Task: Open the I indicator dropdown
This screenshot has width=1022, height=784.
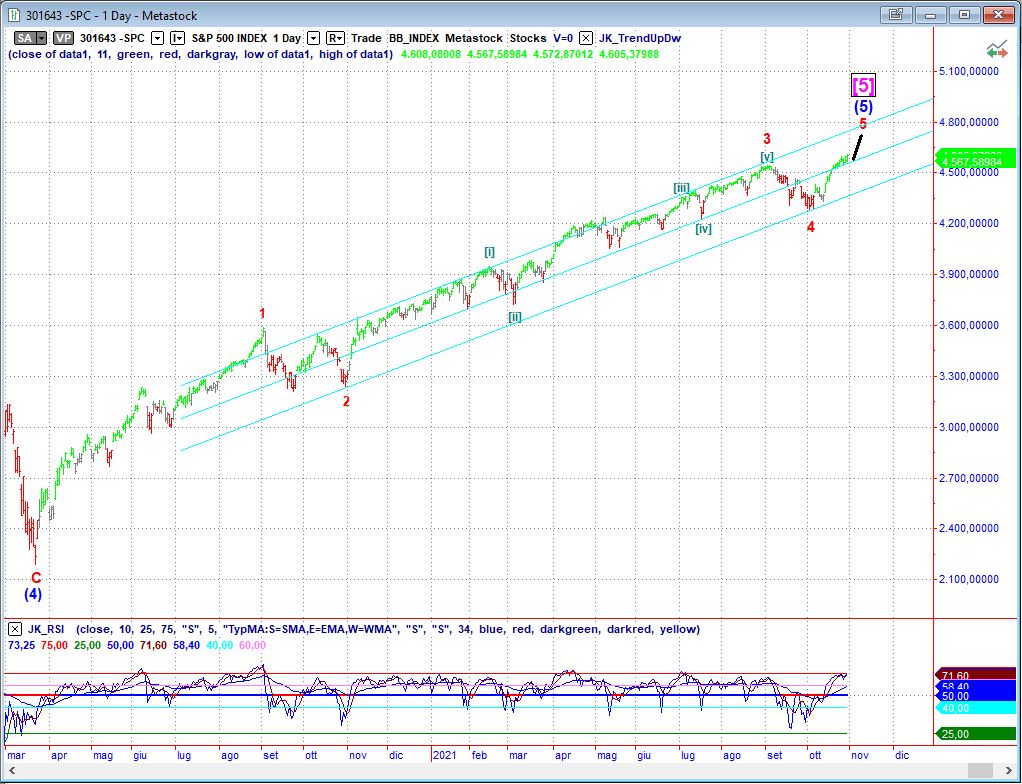Action: pos(177,38)
